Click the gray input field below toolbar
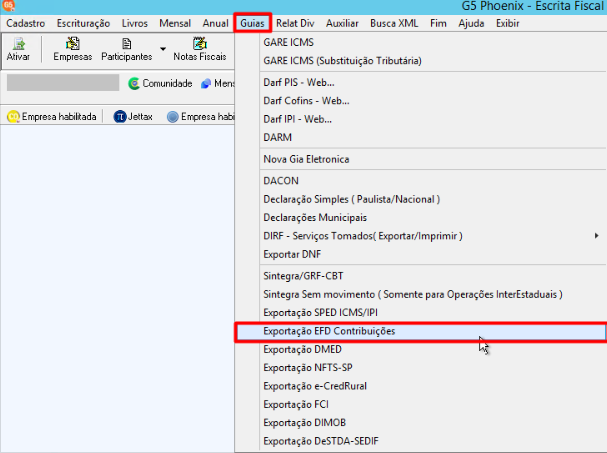 (x=63, y=83)
